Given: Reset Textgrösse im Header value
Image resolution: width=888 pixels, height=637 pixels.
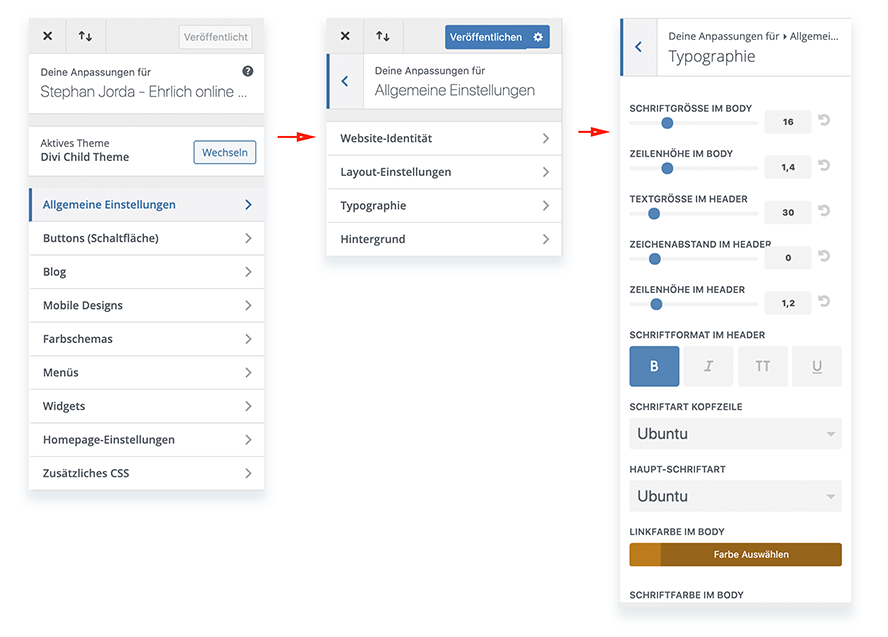Looking at the screenshot, I should (824, 211).
